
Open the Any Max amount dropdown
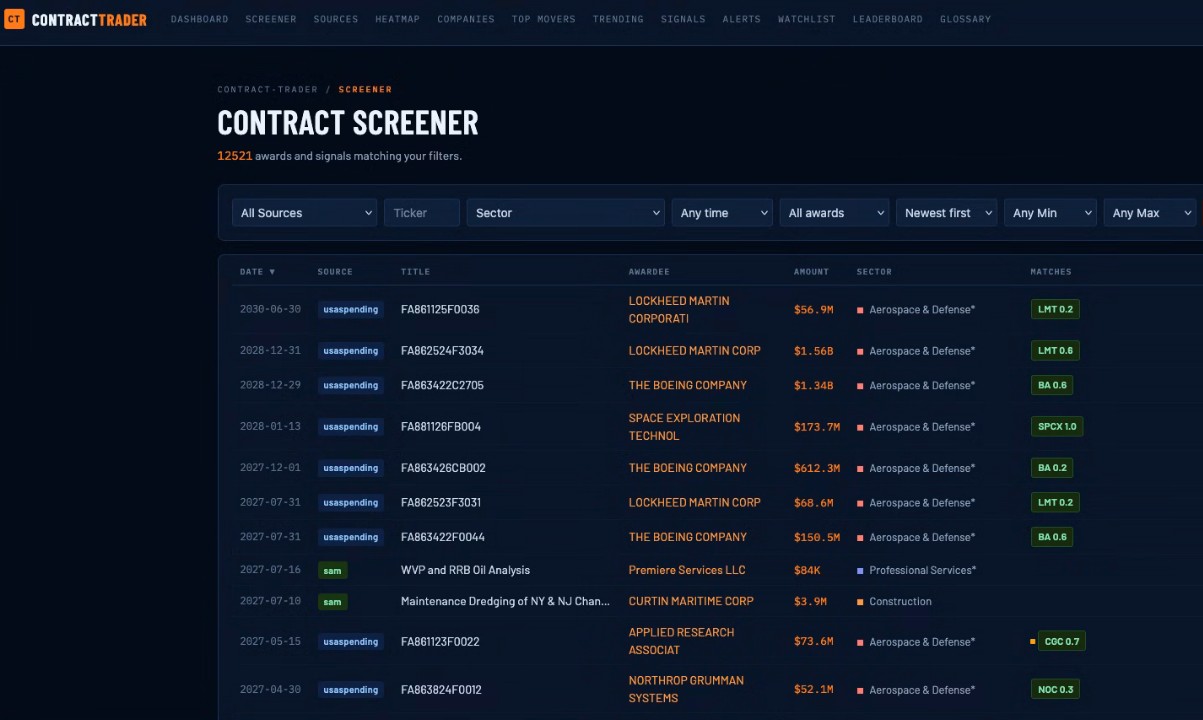tap(1149, 213)
